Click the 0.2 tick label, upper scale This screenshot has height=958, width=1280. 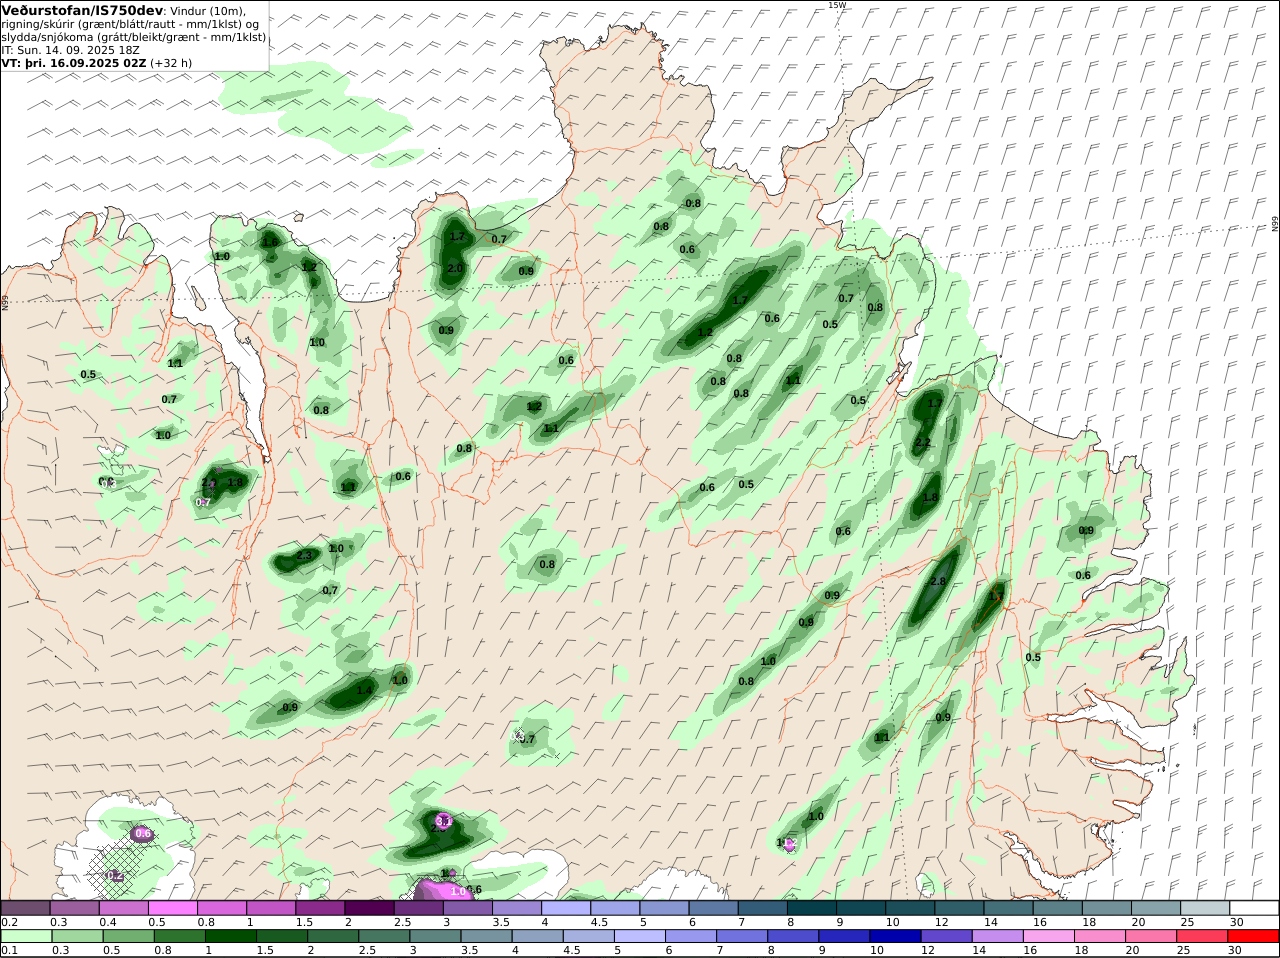(9, 922)
